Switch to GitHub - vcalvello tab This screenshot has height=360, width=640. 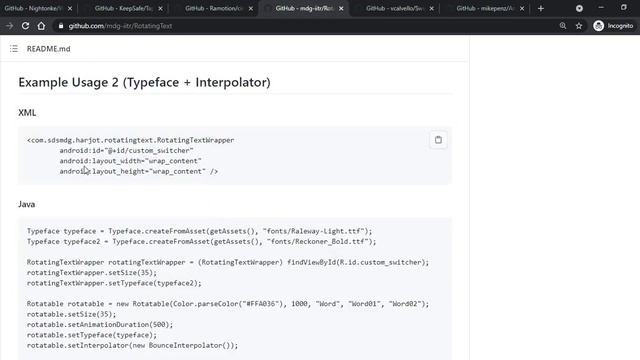coord(394,8)
